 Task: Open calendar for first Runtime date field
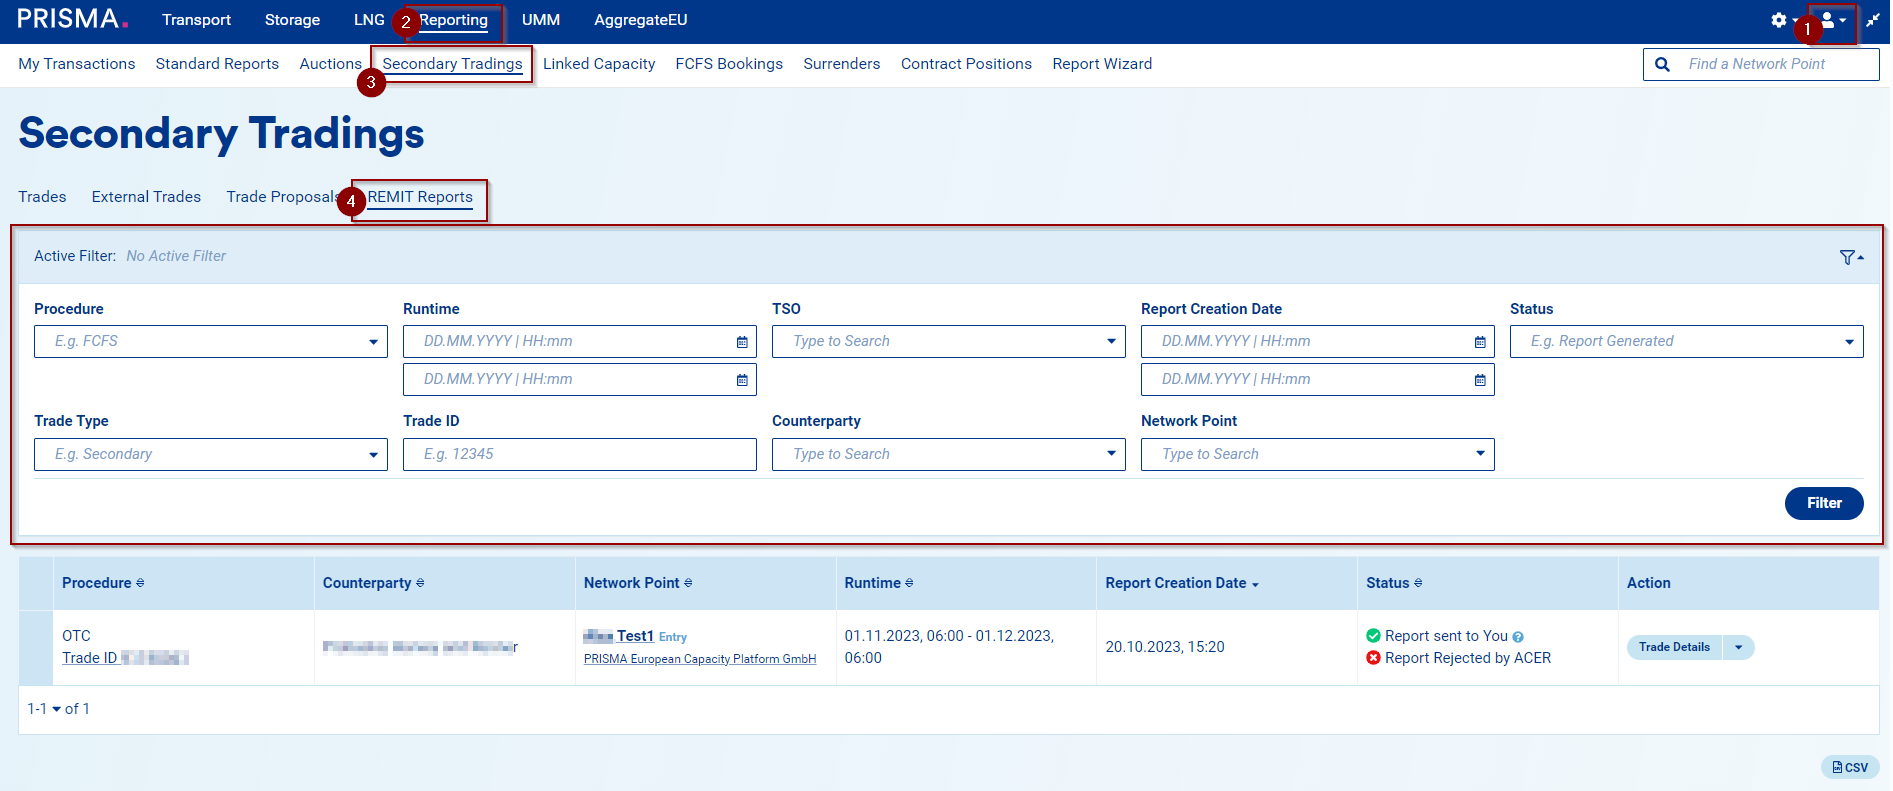[742, 342]
